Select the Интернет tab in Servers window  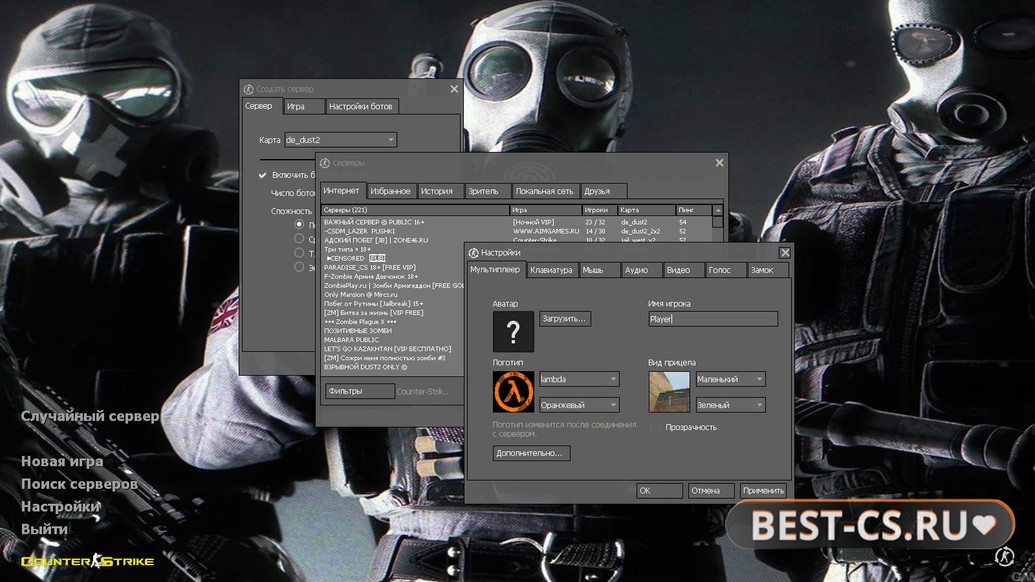(x=341, y=191)
